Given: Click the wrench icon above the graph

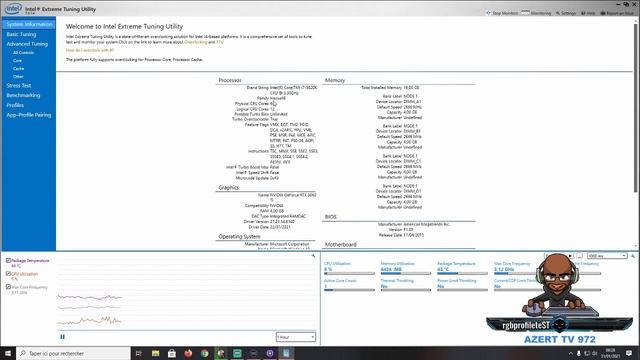Looking at the screenshot, I should click(x=313, y=256).
